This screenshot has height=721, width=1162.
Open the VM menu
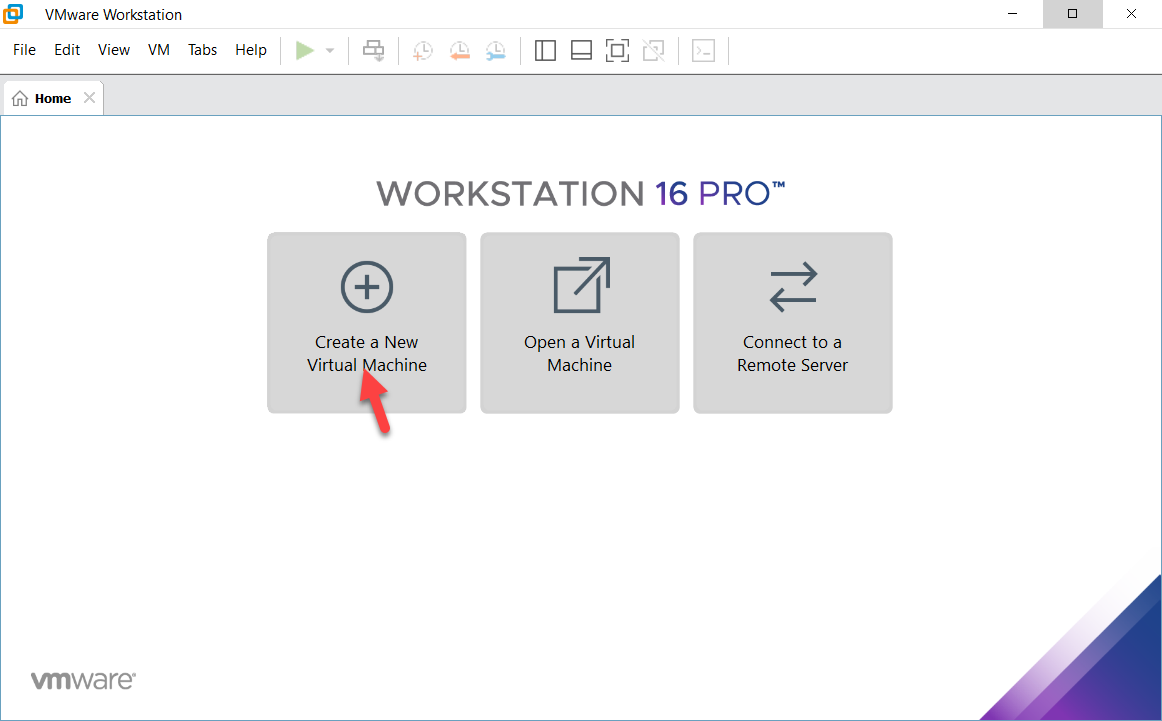tap(159, 50)
